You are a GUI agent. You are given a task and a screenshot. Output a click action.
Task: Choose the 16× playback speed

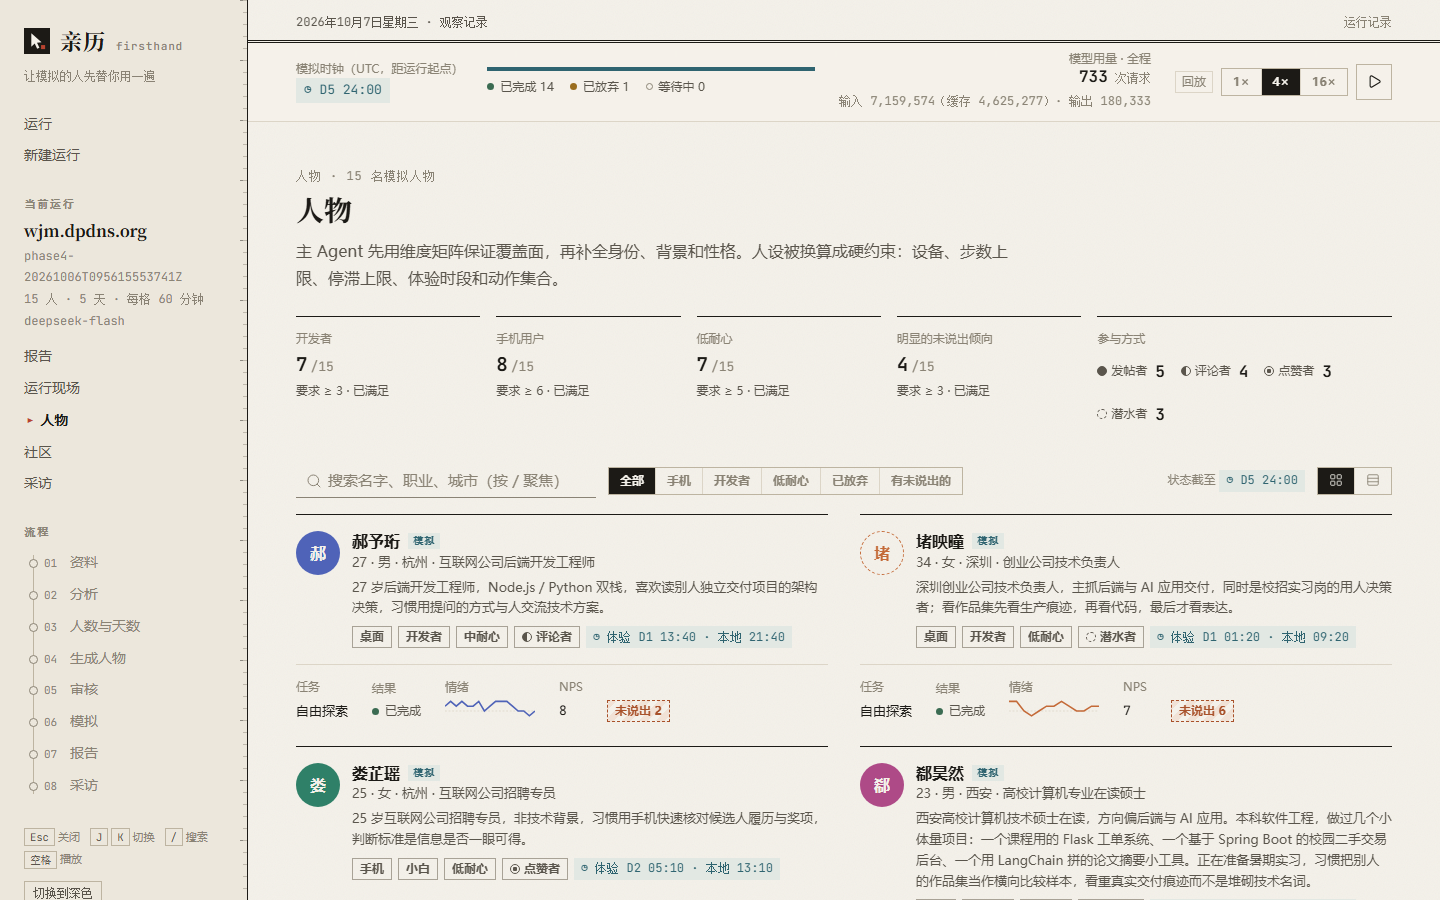[x=1324, y=82]
